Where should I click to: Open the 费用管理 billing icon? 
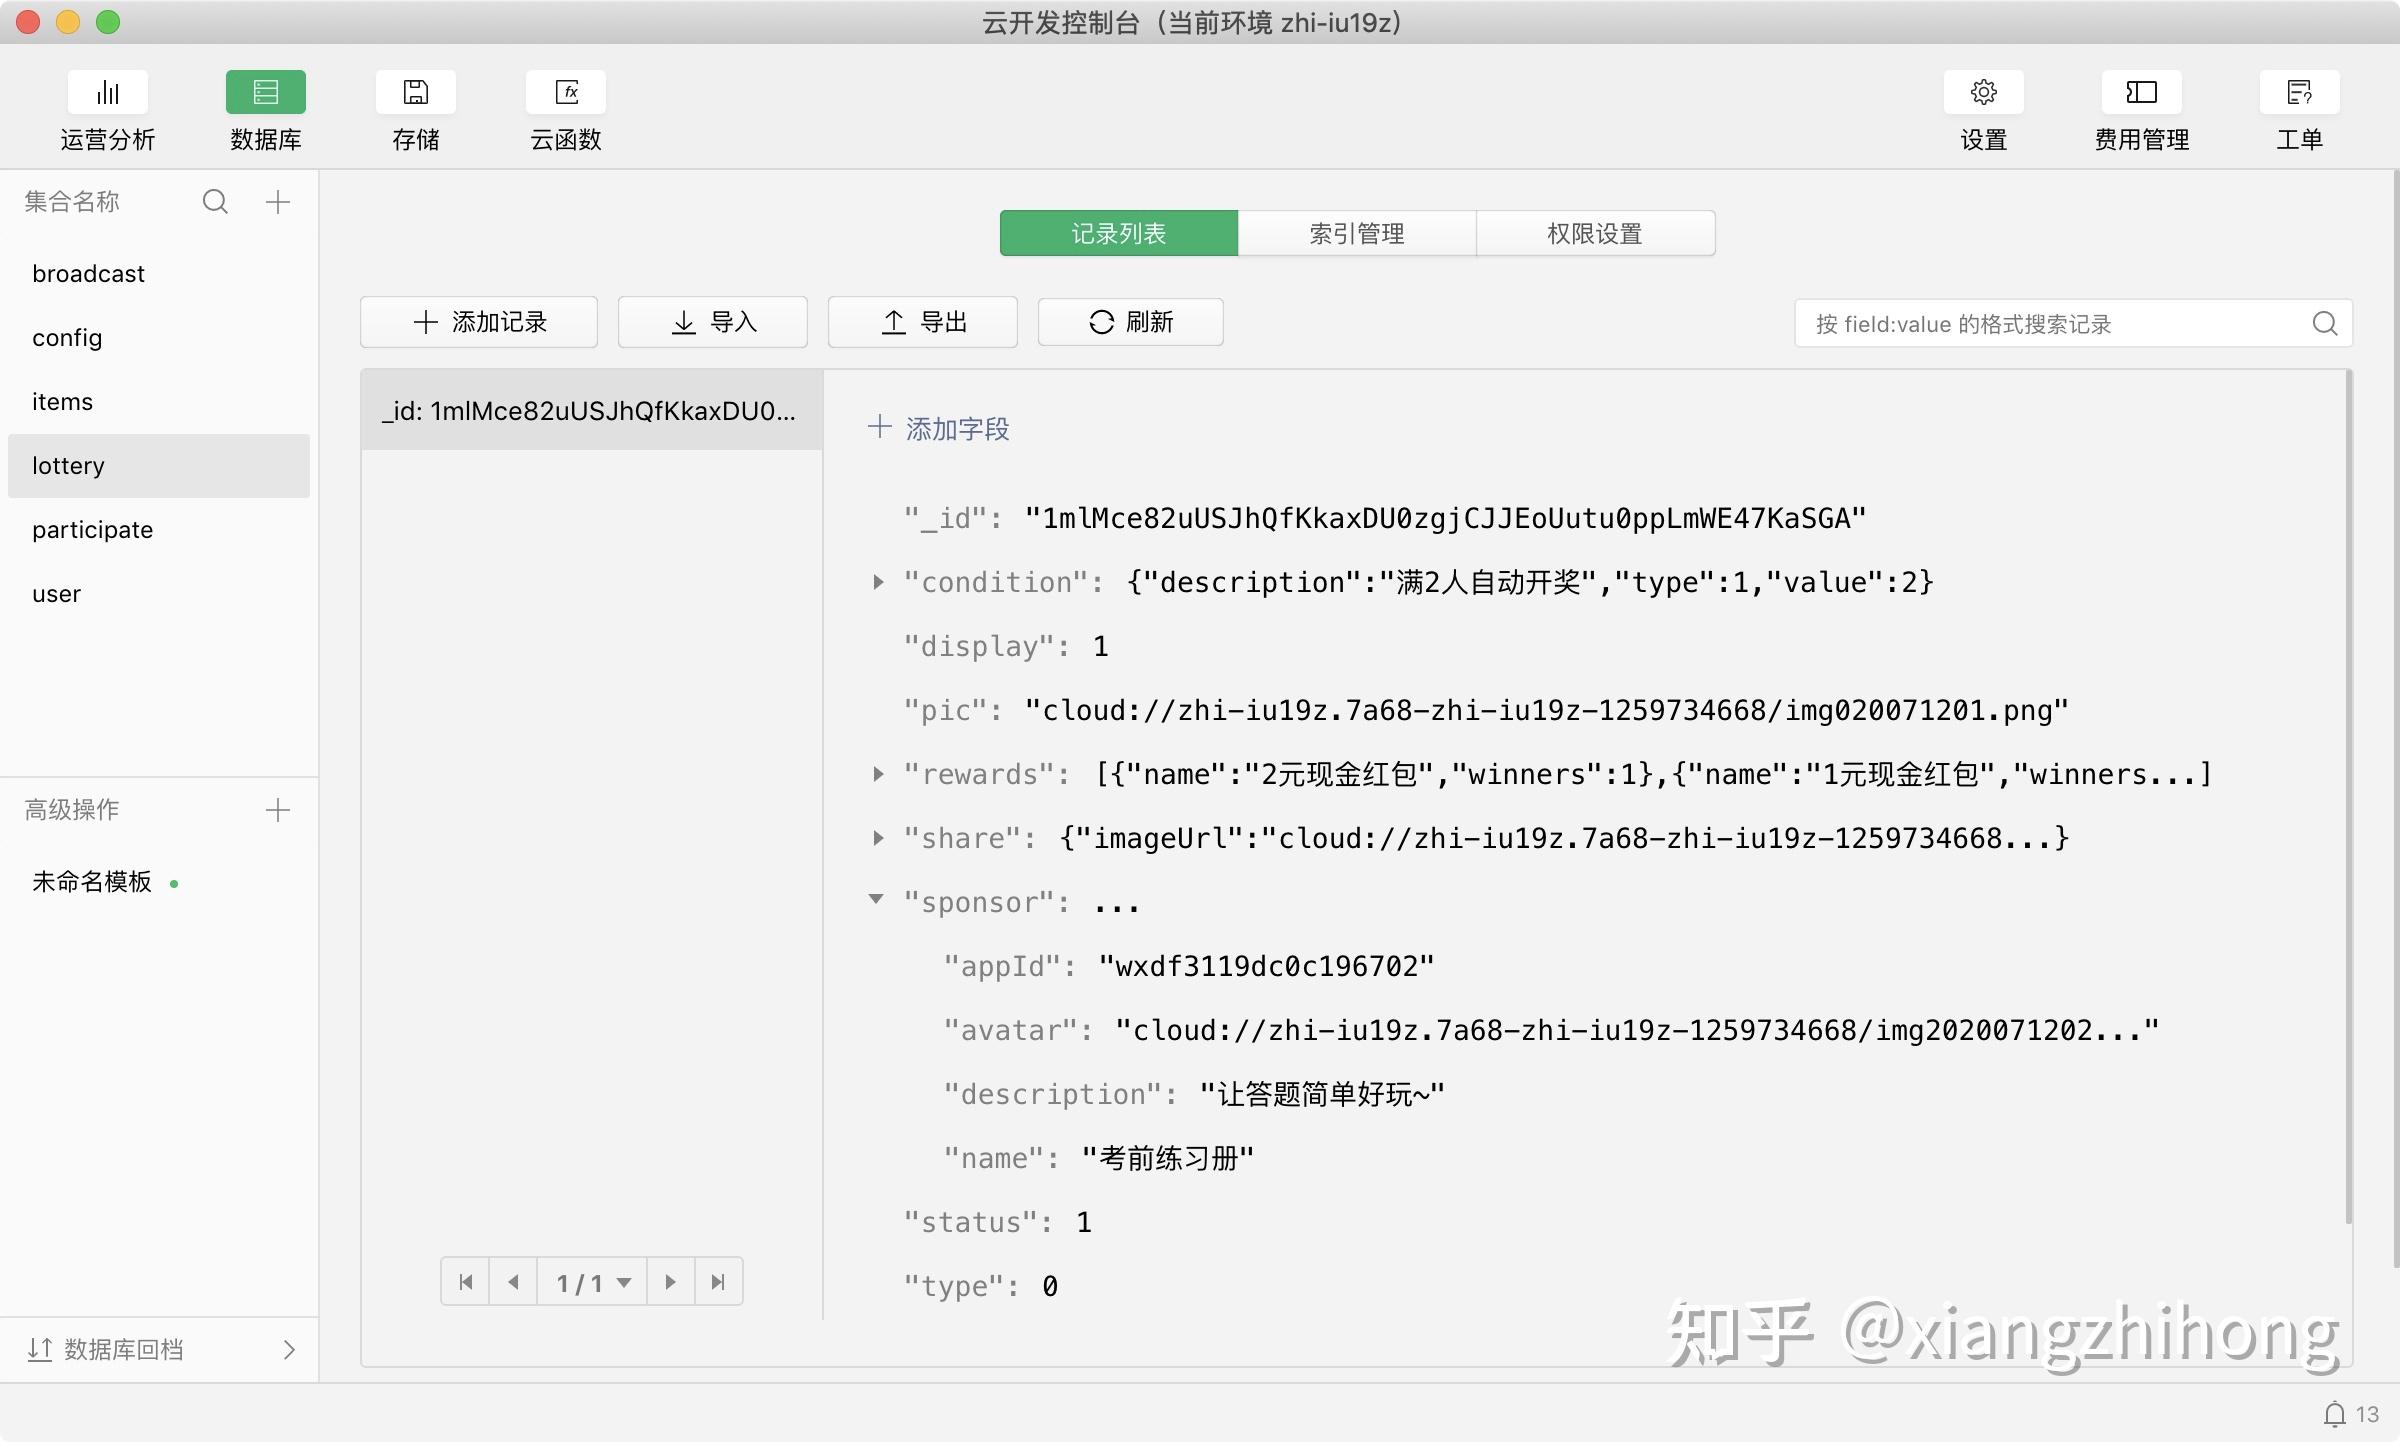tap(2142, 93)
